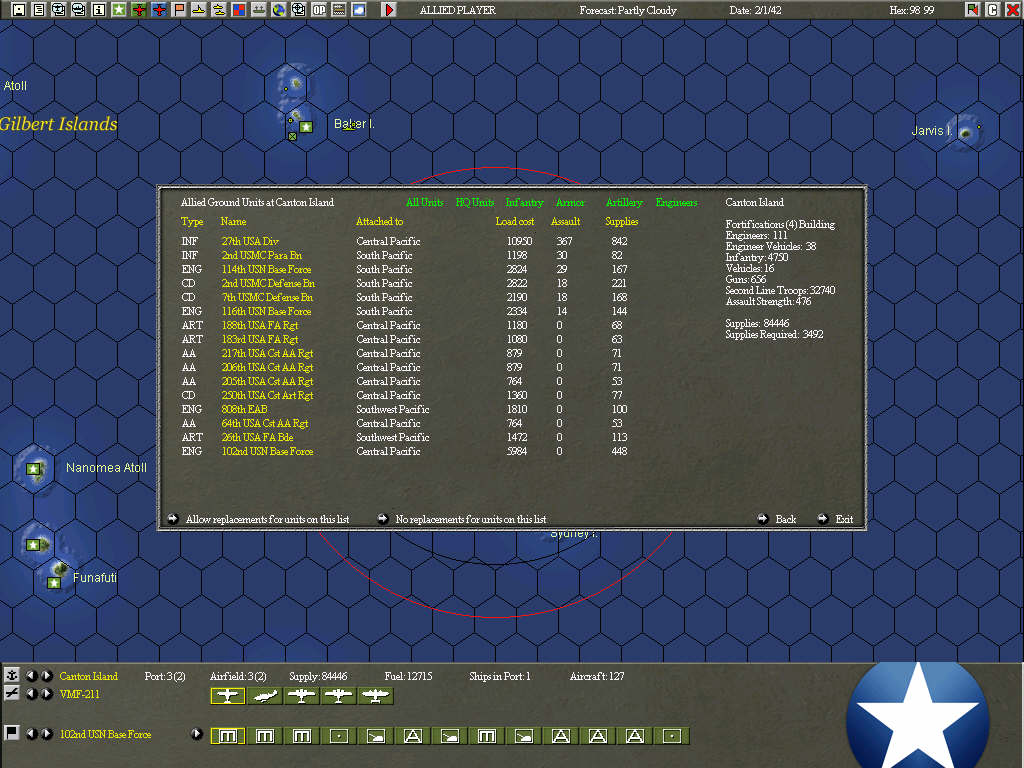This screenshot has width=1024, height=768.
Task: Click the anchor icon beside Canton Island
Action: pyautogui.click(x=12, y=675)
